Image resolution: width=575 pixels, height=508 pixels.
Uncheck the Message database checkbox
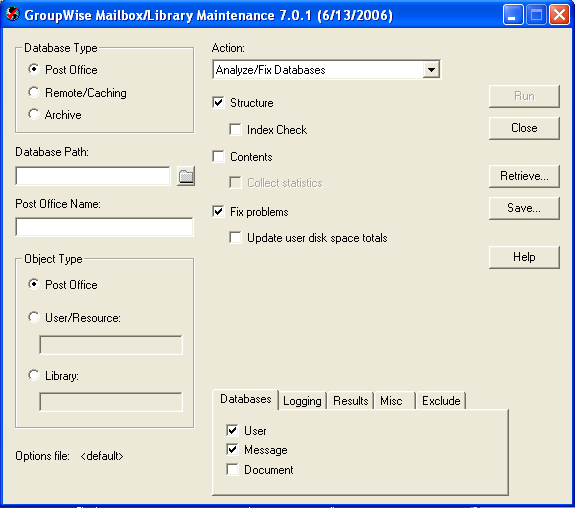(232, 449)
